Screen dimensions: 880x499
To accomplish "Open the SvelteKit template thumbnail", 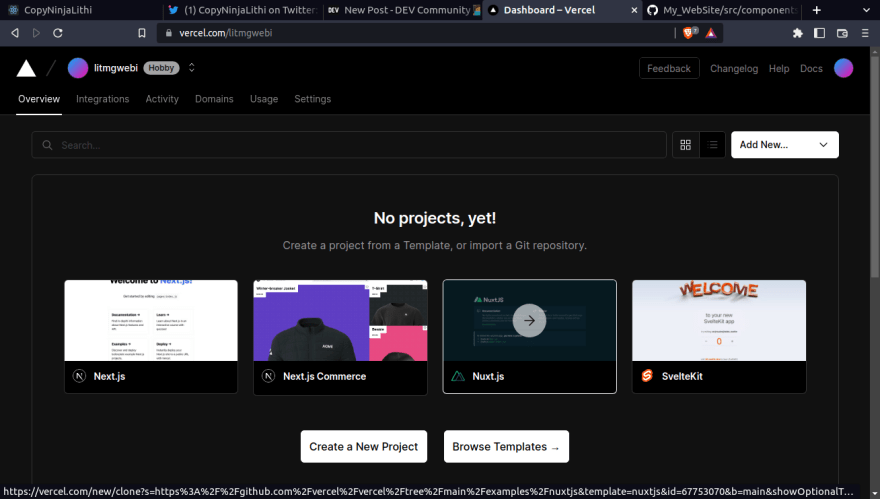I will pos(719,321).
